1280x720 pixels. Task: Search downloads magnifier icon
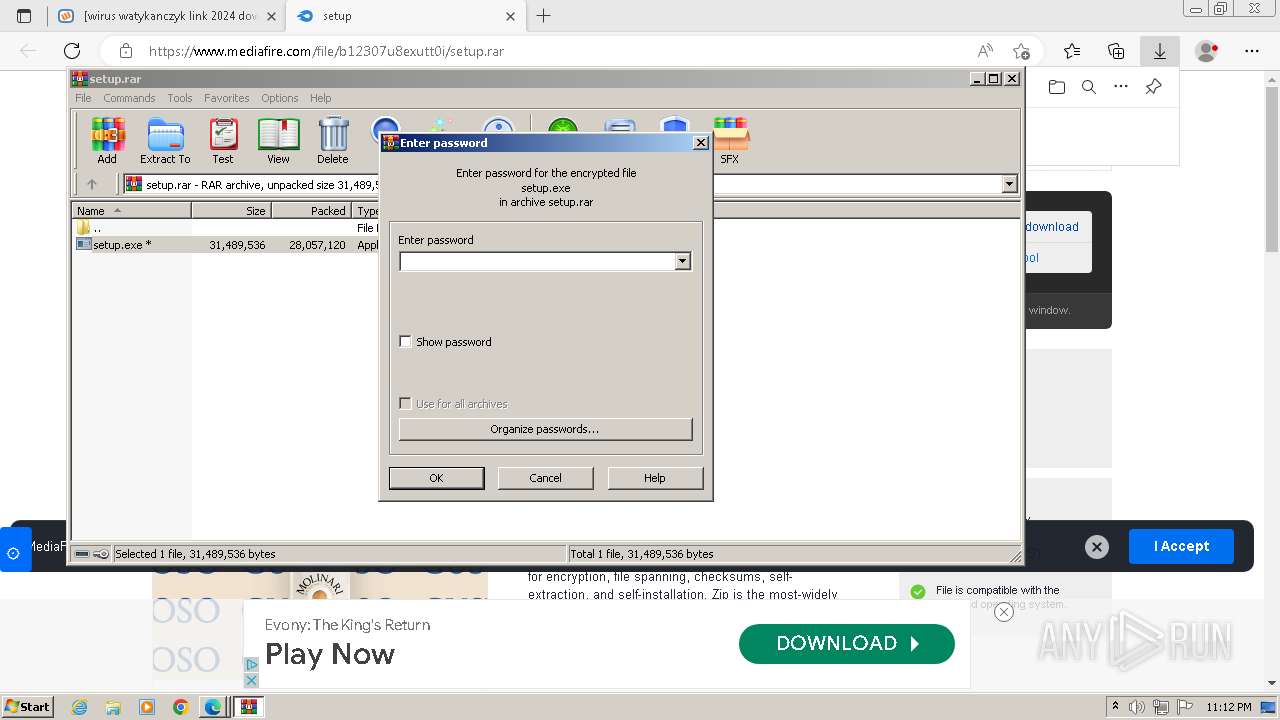pos(1089,87)
